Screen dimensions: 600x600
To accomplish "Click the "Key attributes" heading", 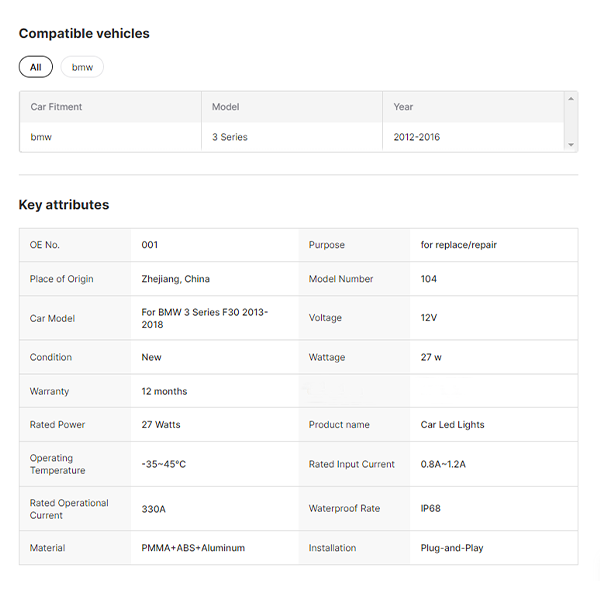I will [x=64, y=205].
